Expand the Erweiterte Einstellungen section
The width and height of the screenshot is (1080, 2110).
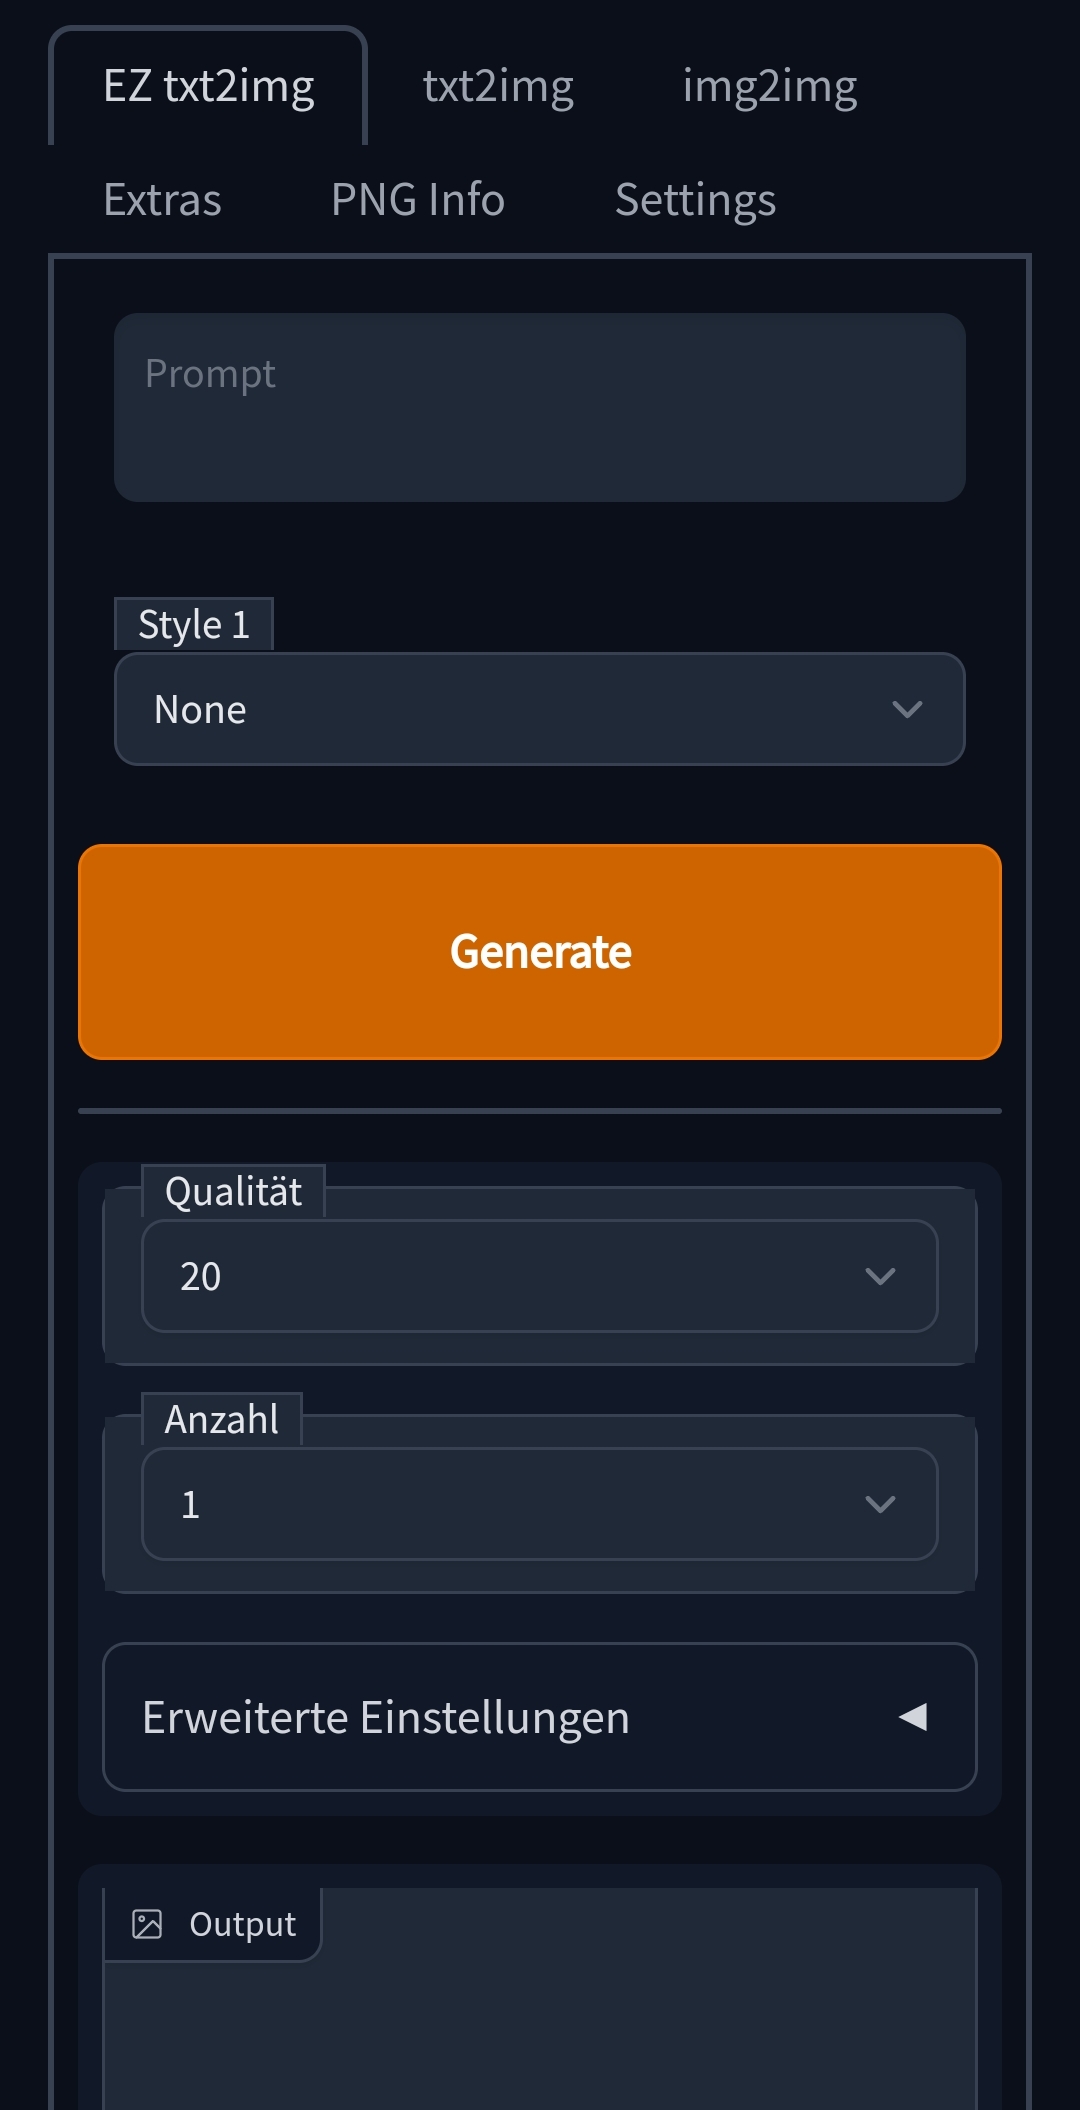[x=540, y=1716]
